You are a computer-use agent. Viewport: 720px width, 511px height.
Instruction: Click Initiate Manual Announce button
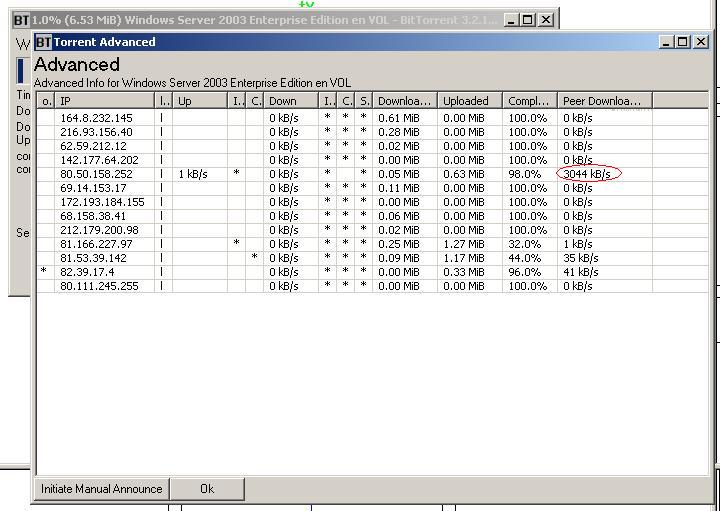(101, 489)
